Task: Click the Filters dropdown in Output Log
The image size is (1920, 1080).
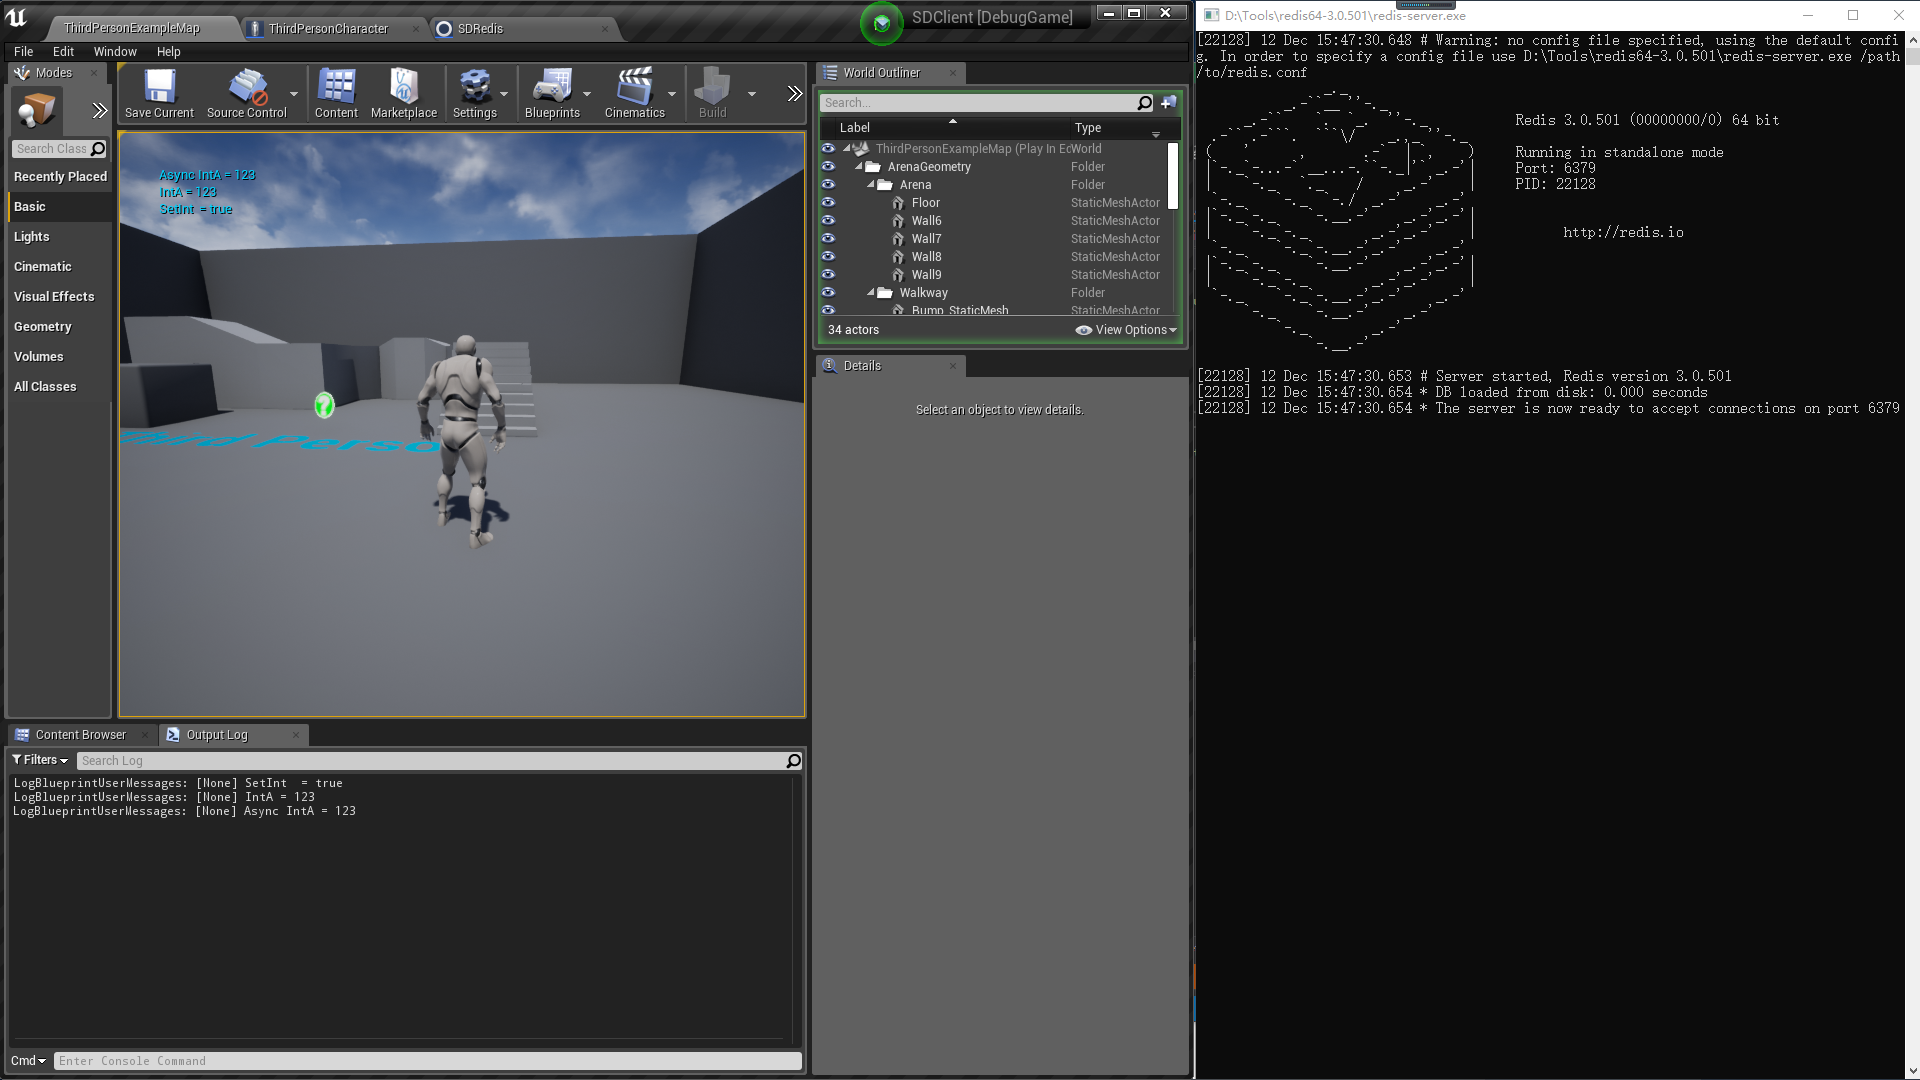Action: point(40,760)
